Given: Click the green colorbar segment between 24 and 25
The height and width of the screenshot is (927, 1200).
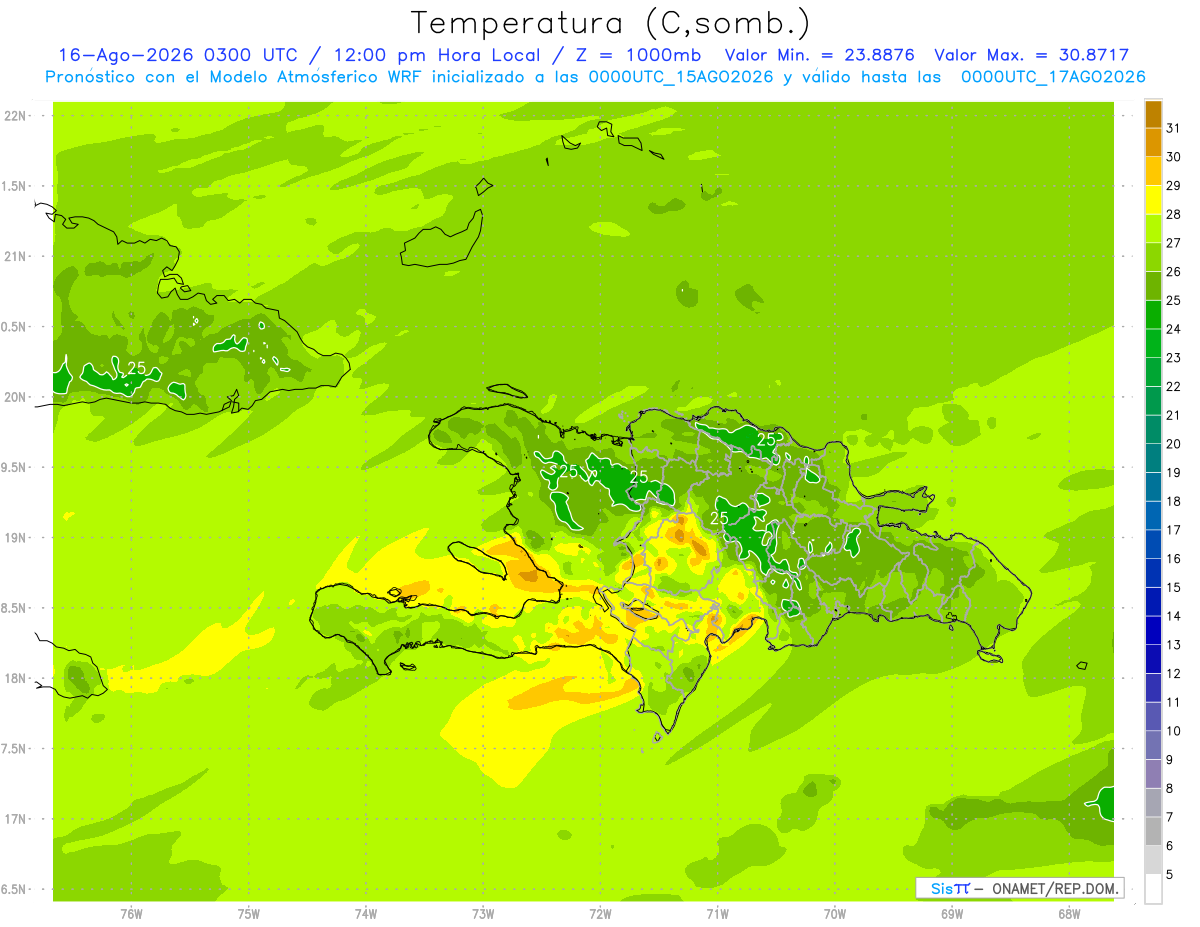Looking at the screenshot, I should [1153, 315].
